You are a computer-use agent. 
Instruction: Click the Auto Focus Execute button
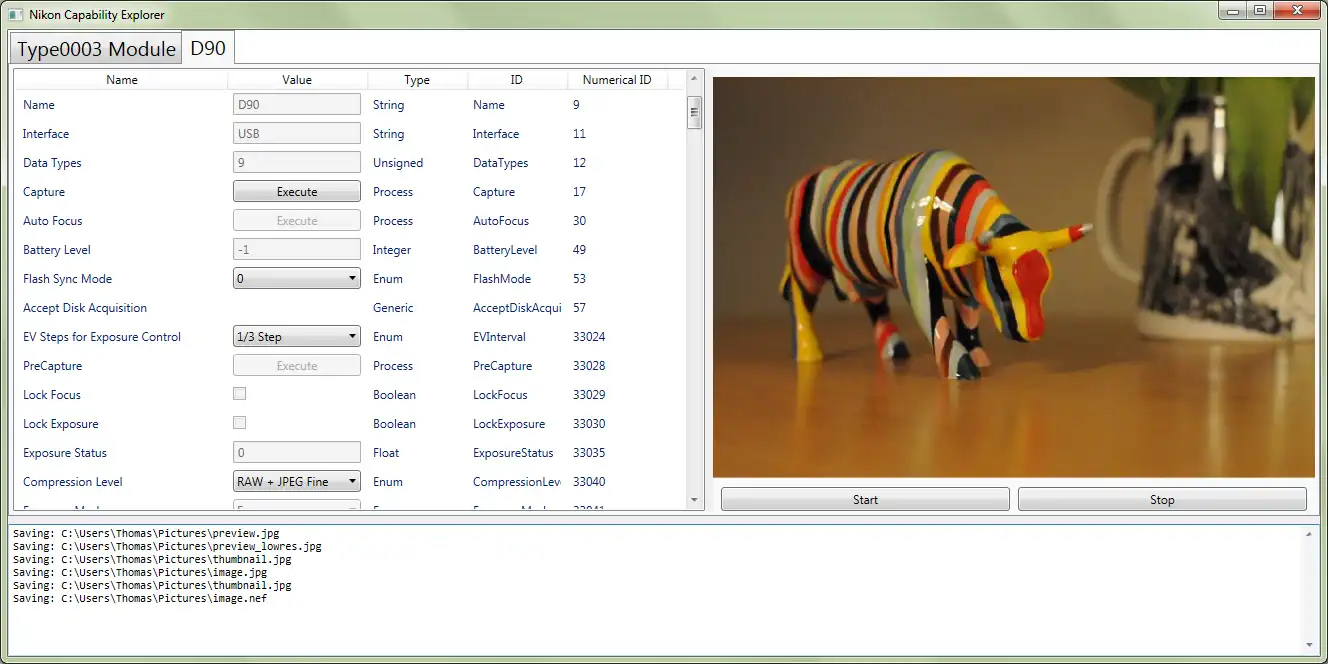click(x=297, y=220)
